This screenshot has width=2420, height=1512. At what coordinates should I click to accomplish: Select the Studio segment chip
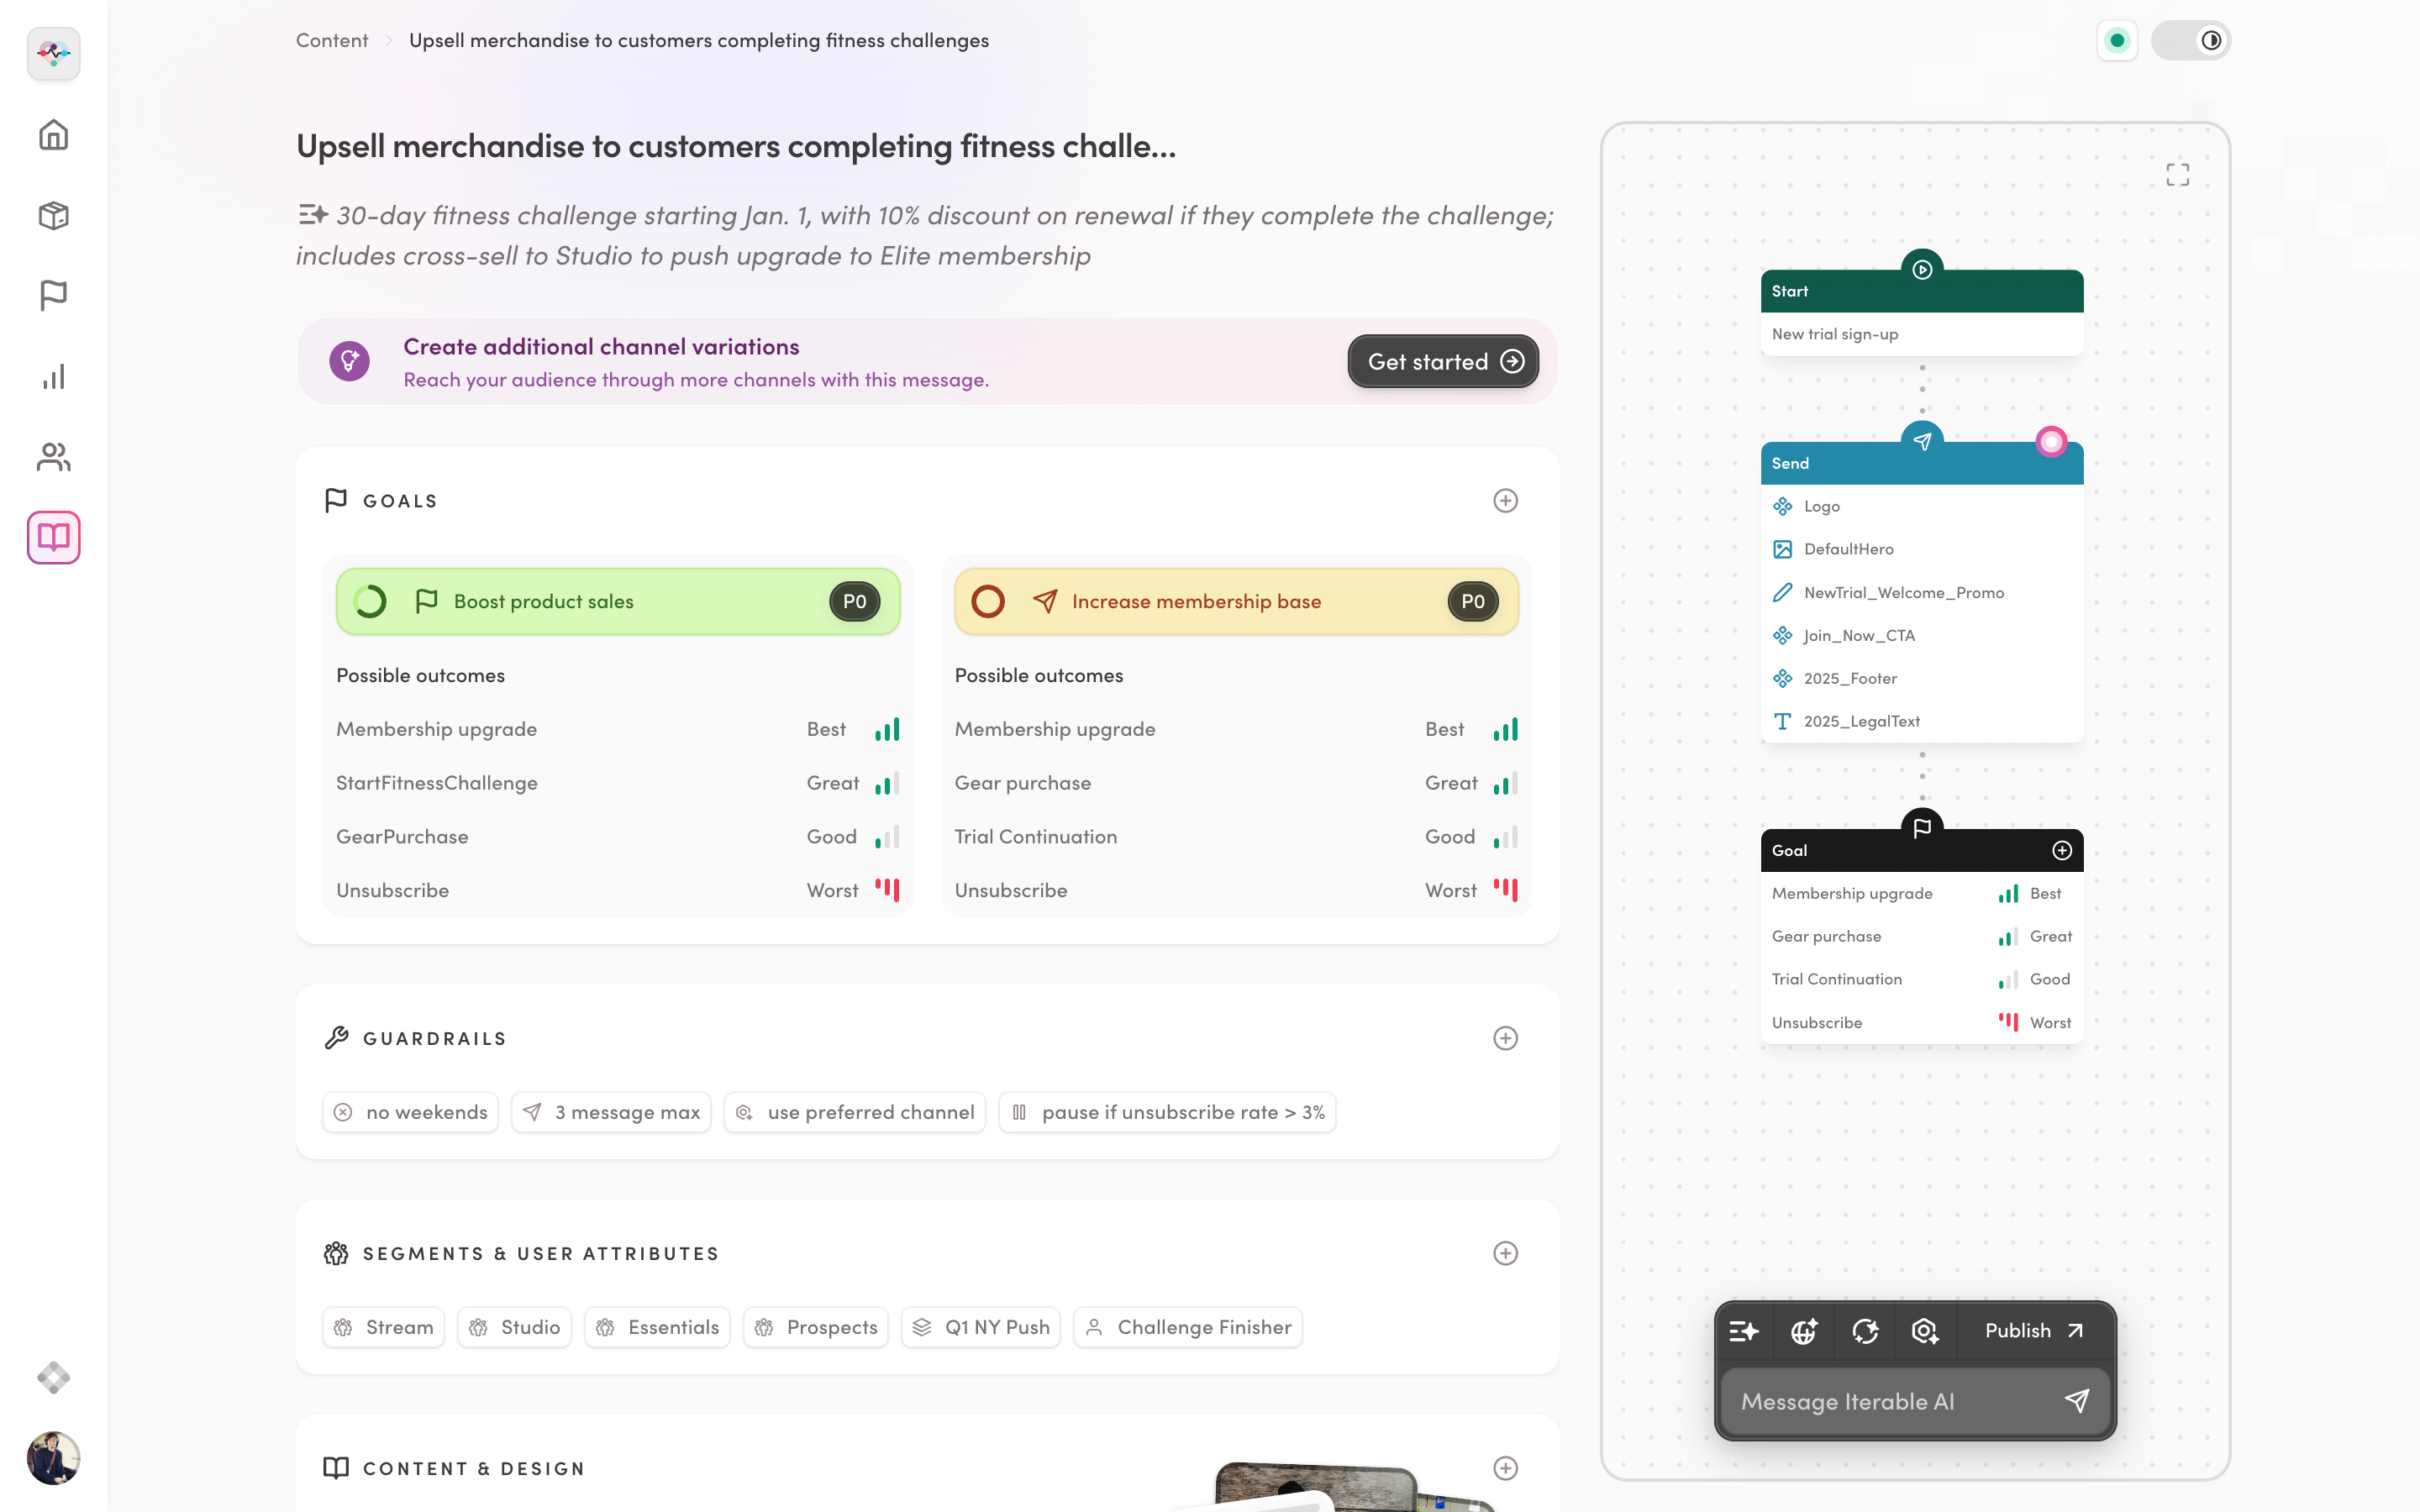pos(514,1328)
